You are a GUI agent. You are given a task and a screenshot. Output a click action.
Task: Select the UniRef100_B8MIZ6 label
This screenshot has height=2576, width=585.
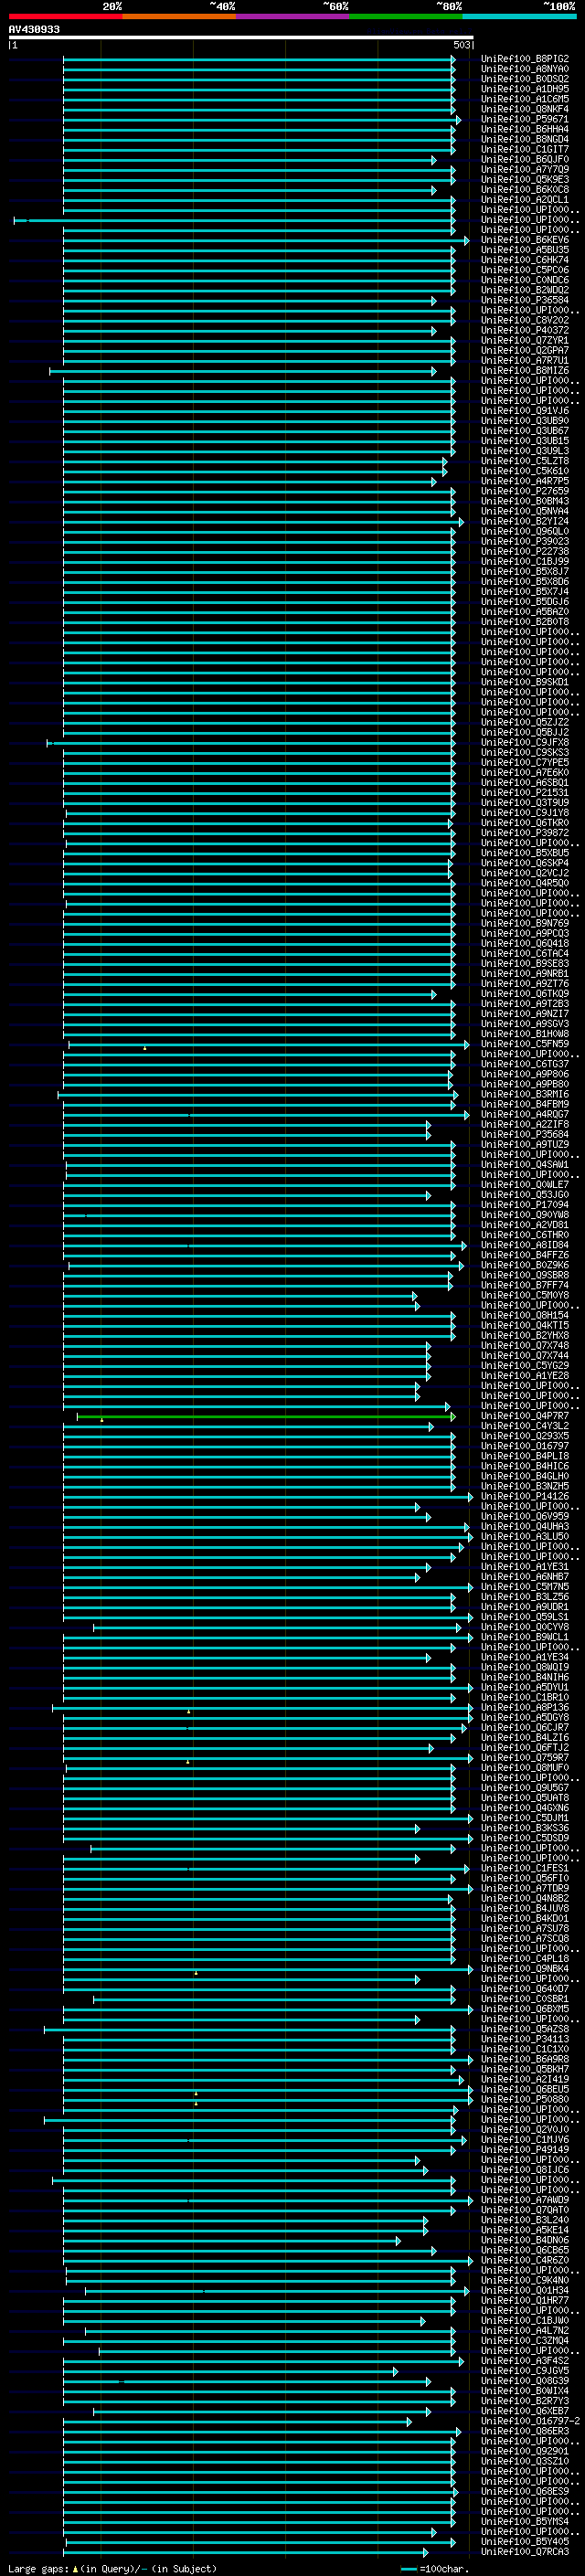(524, 370)
